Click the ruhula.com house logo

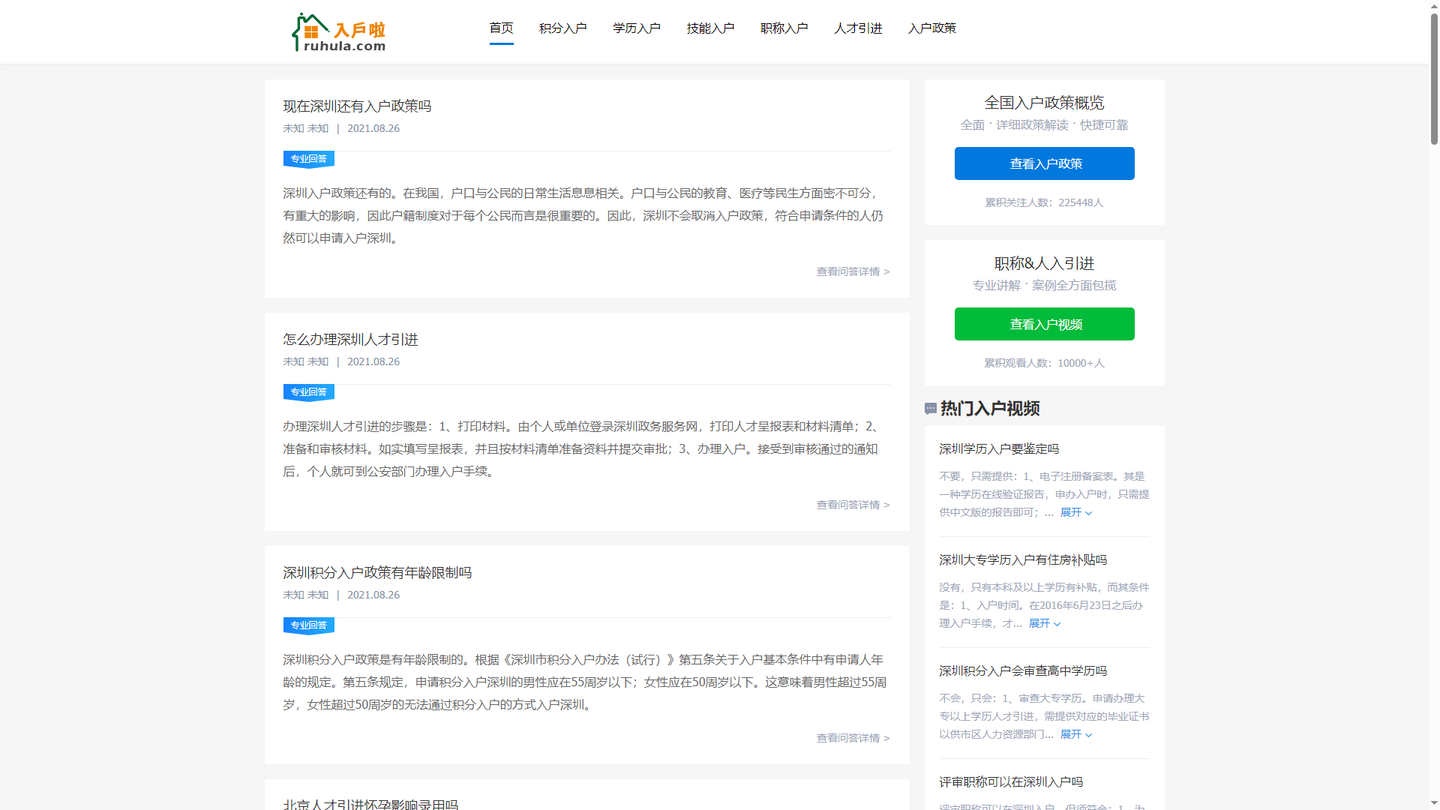(338, 32)
